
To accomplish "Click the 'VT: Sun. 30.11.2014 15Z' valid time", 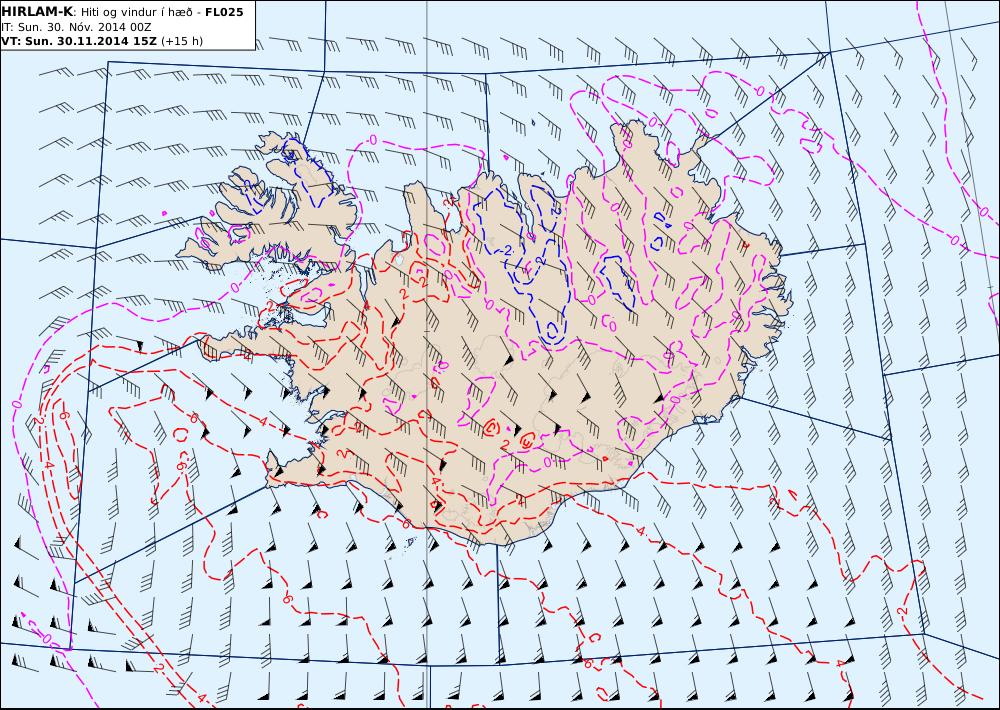I will [79, 41].
